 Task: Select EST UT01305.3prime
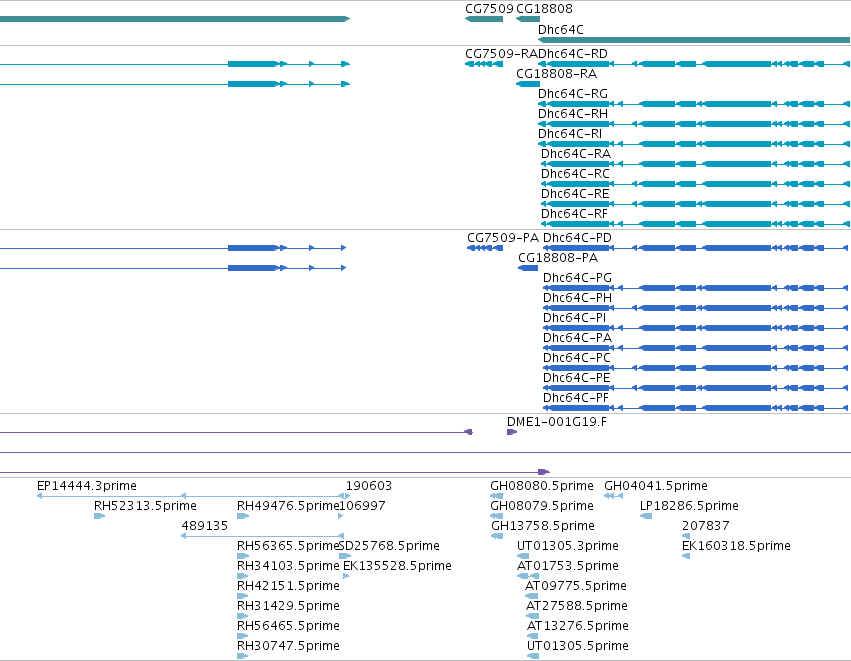pyautogui.click(x=568, y=546)
